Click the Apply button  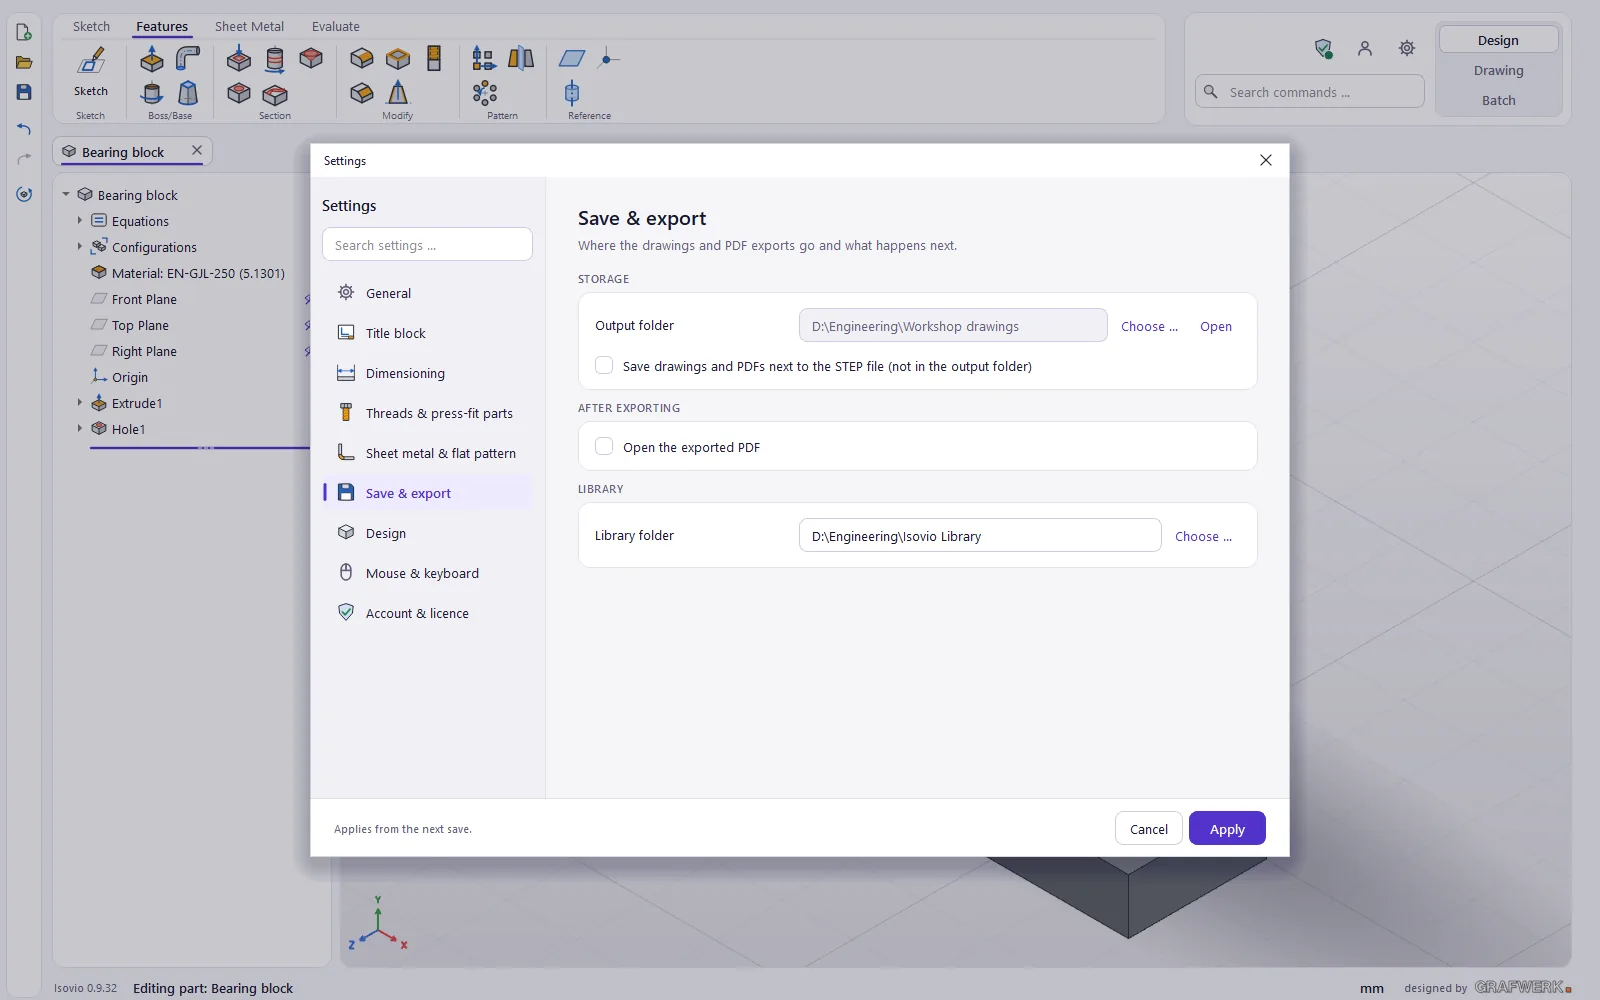point(1227,829)
